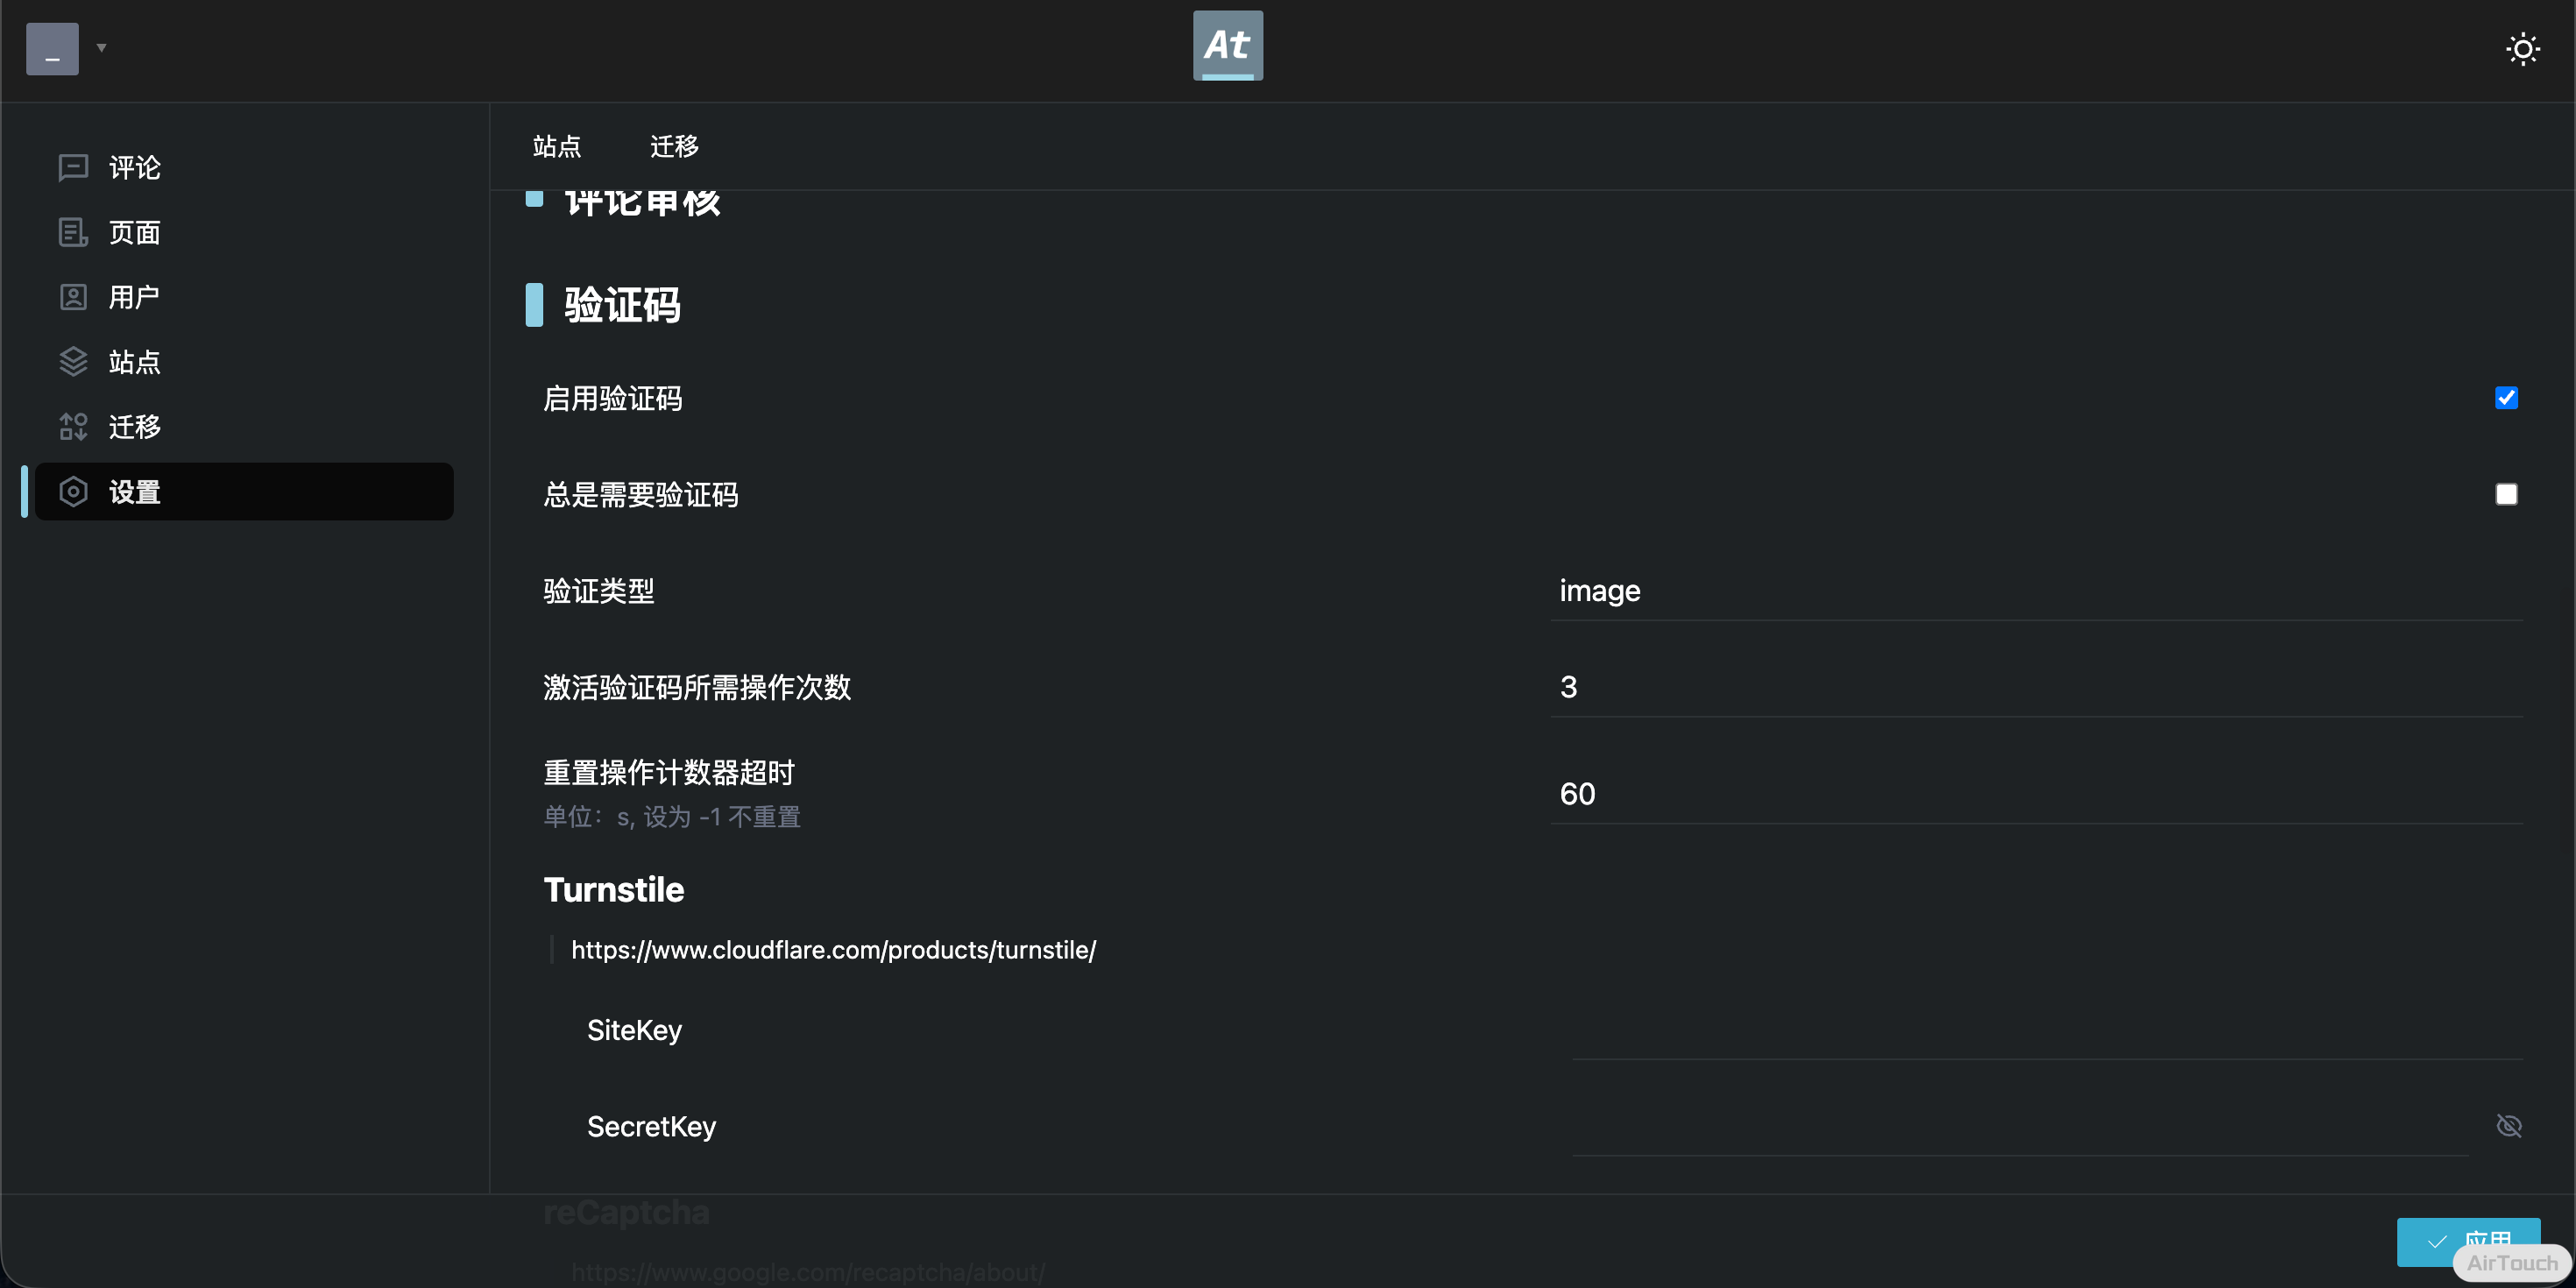Screen dimensions: 2576x1288
Task: Click the Artalk 'At' logo
Action: coord(1227,46)
